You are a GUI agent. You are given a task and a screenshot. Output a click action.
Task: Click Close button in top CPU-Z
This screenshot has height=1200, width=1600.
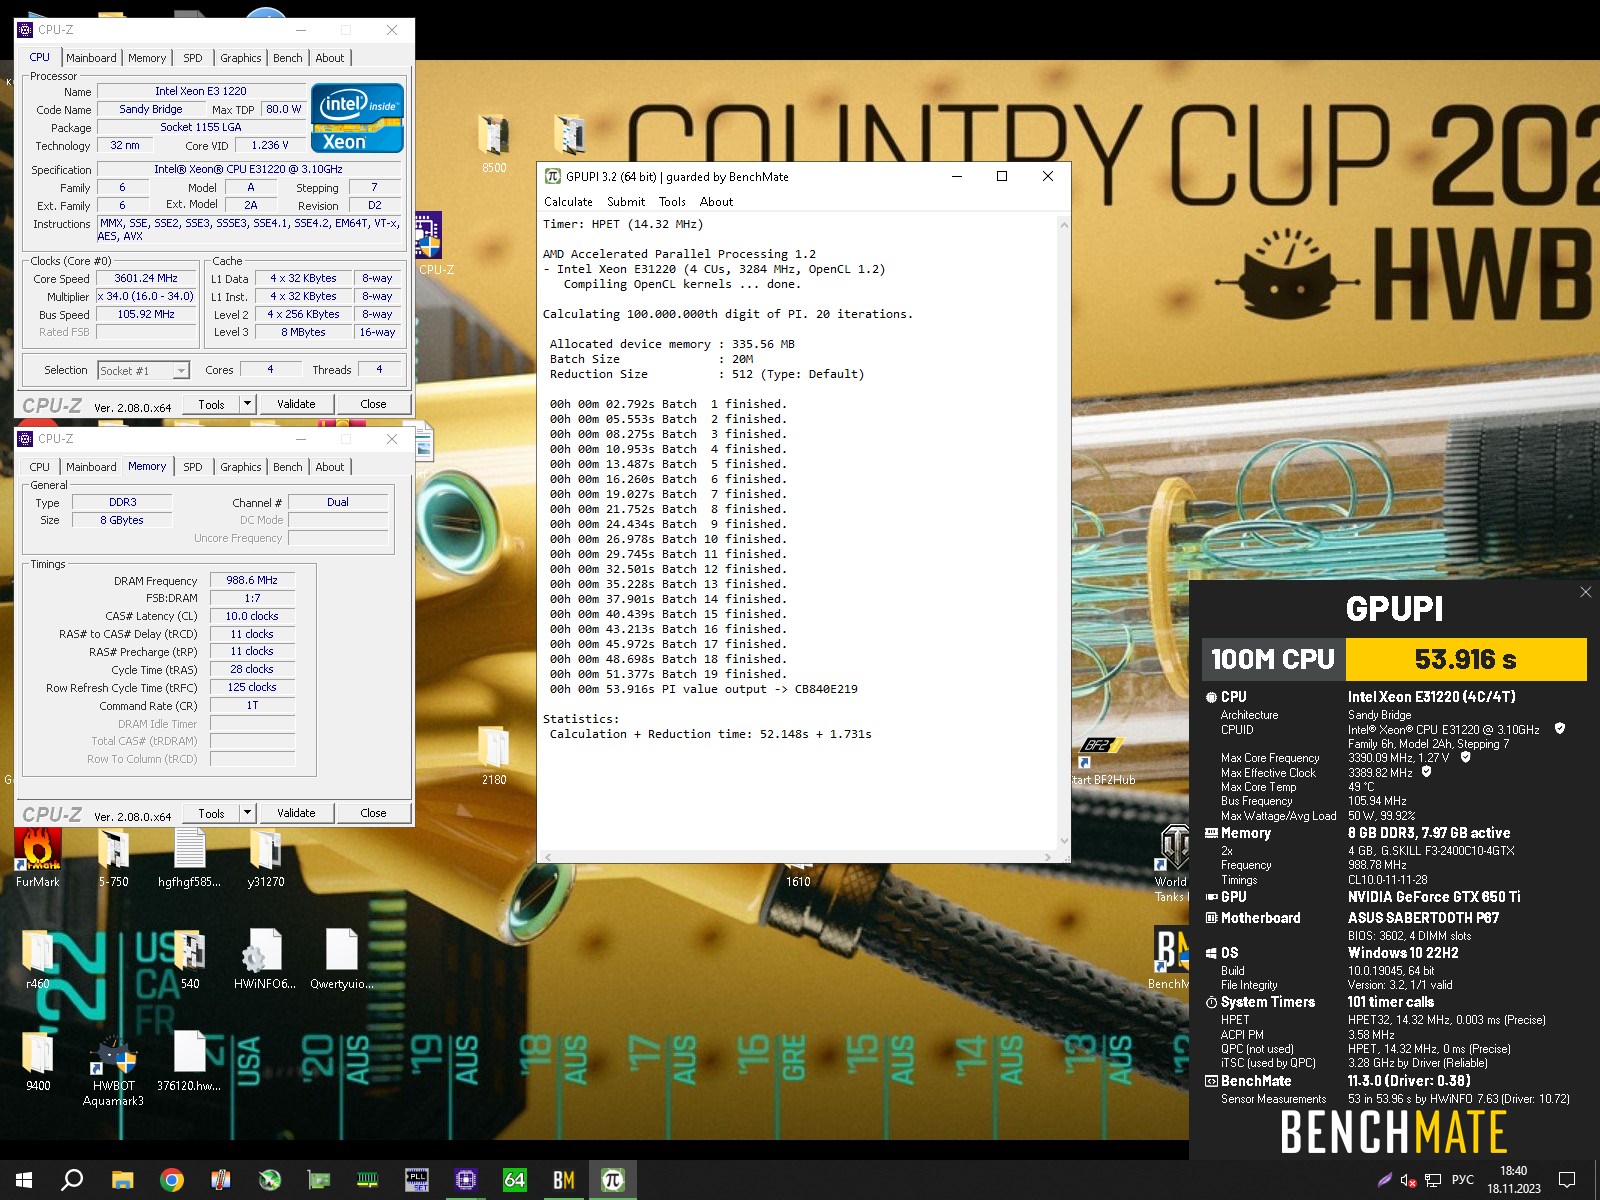pos(373,404)
